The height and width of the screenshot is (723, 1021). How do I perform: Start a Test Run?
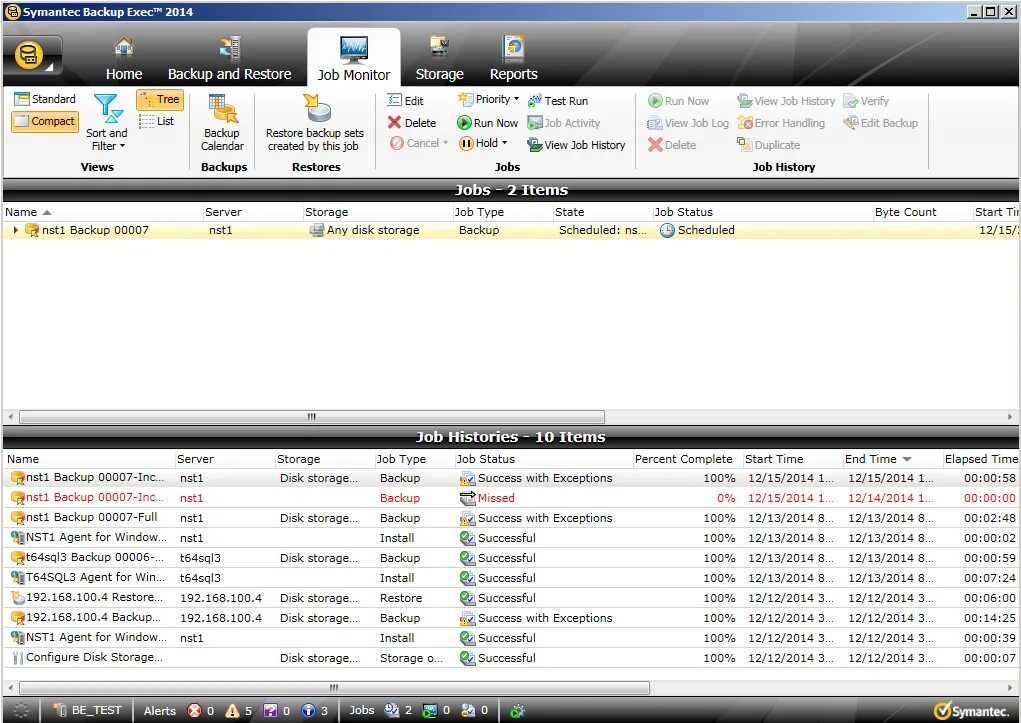pyautogui.click(x=558, y=101)
